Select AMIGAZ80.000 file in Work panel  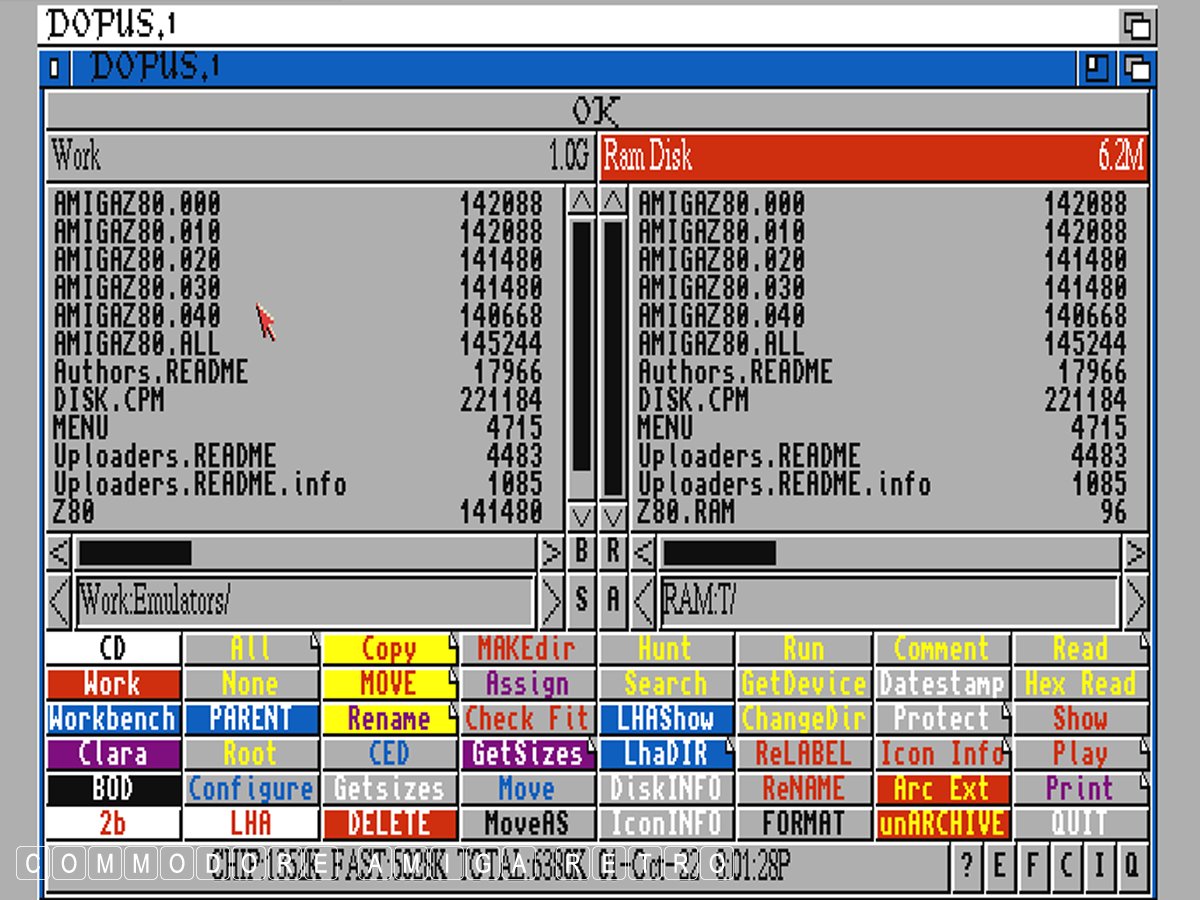tap(137, 204)
